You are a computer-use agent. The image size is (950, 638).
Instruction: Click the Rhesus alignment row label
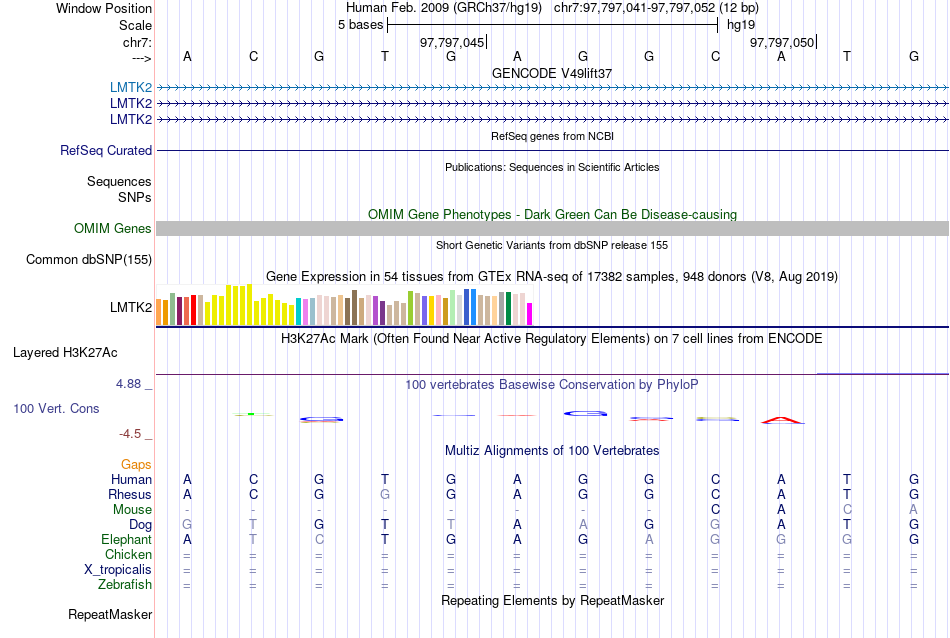130,494
